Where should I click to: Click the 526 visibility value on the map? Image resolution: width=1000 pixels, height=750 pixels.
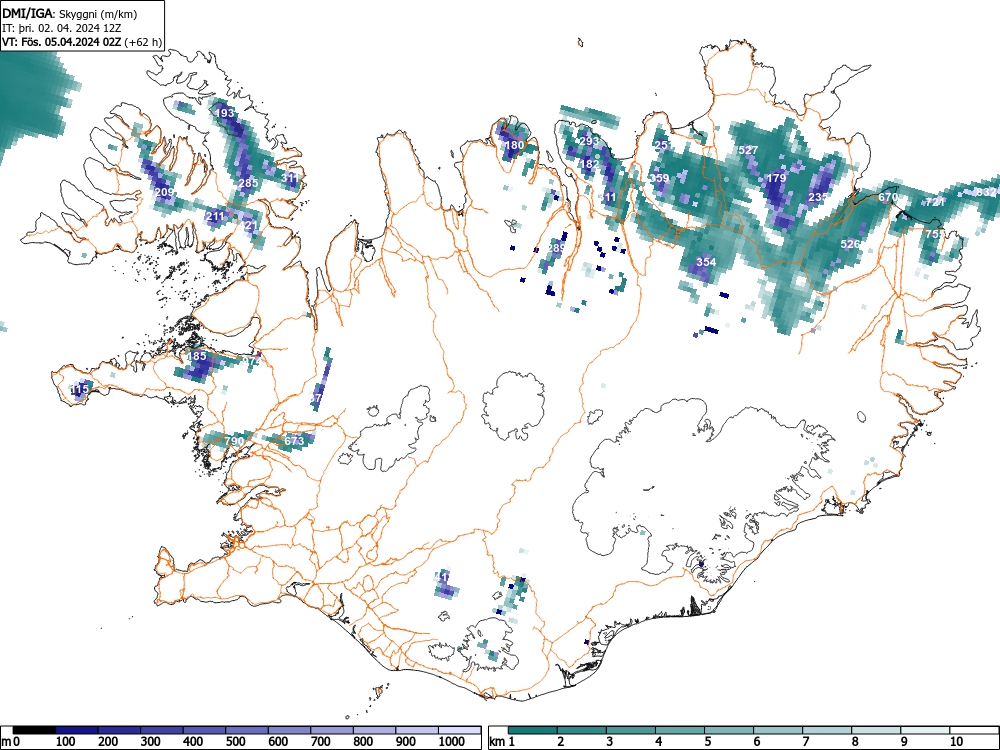click(850, 244)
